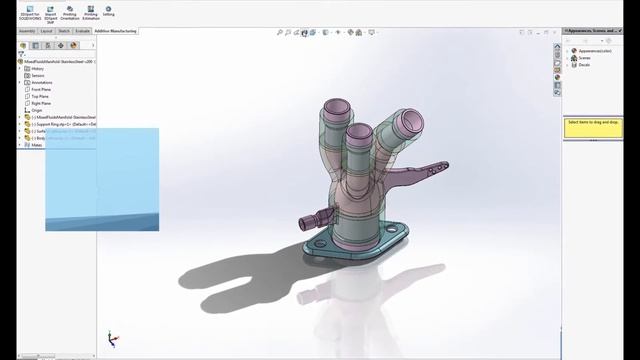Expand the History folder
The image size is (640, 360).
pyautogui.click(x=20, y=69)
